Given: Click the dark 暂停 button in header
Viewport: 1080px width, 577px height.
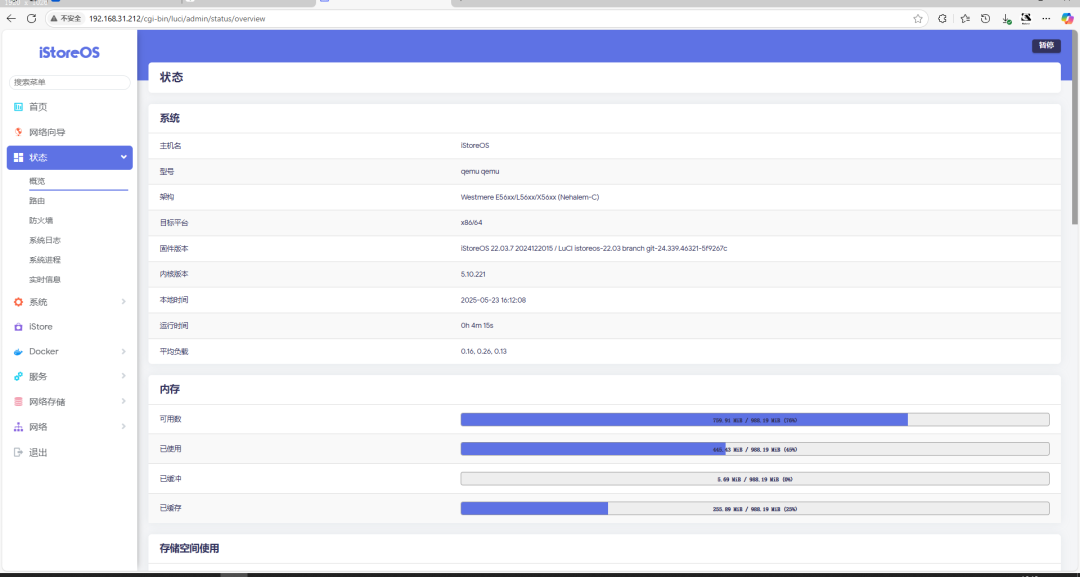Looking at the screenshot, I should (1046, 45).
